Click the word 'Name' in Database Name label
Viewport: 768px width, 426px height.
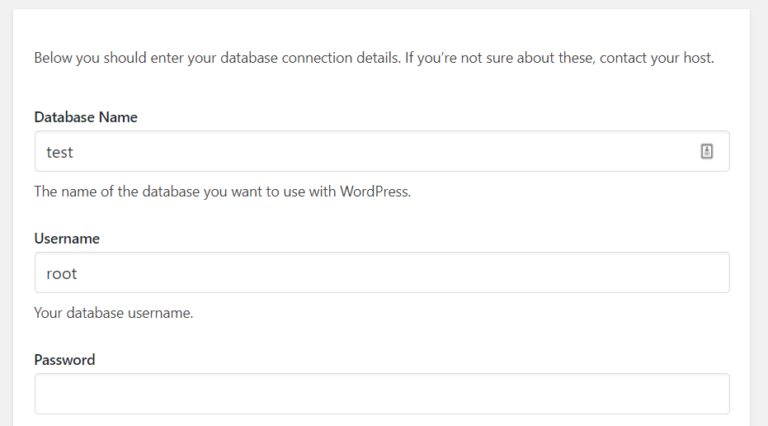(118, 117)
